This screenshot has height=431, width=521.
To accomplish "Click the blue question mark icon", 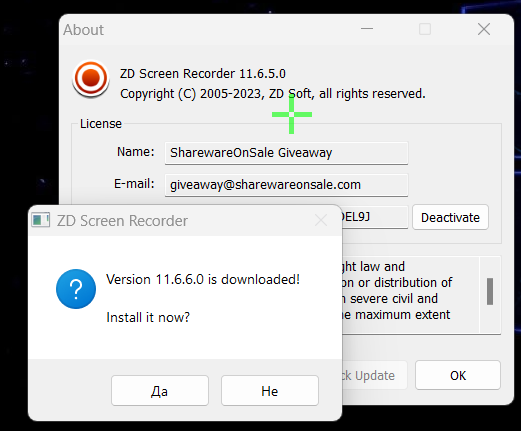I will pyautogui.click(x=76, y=289).
